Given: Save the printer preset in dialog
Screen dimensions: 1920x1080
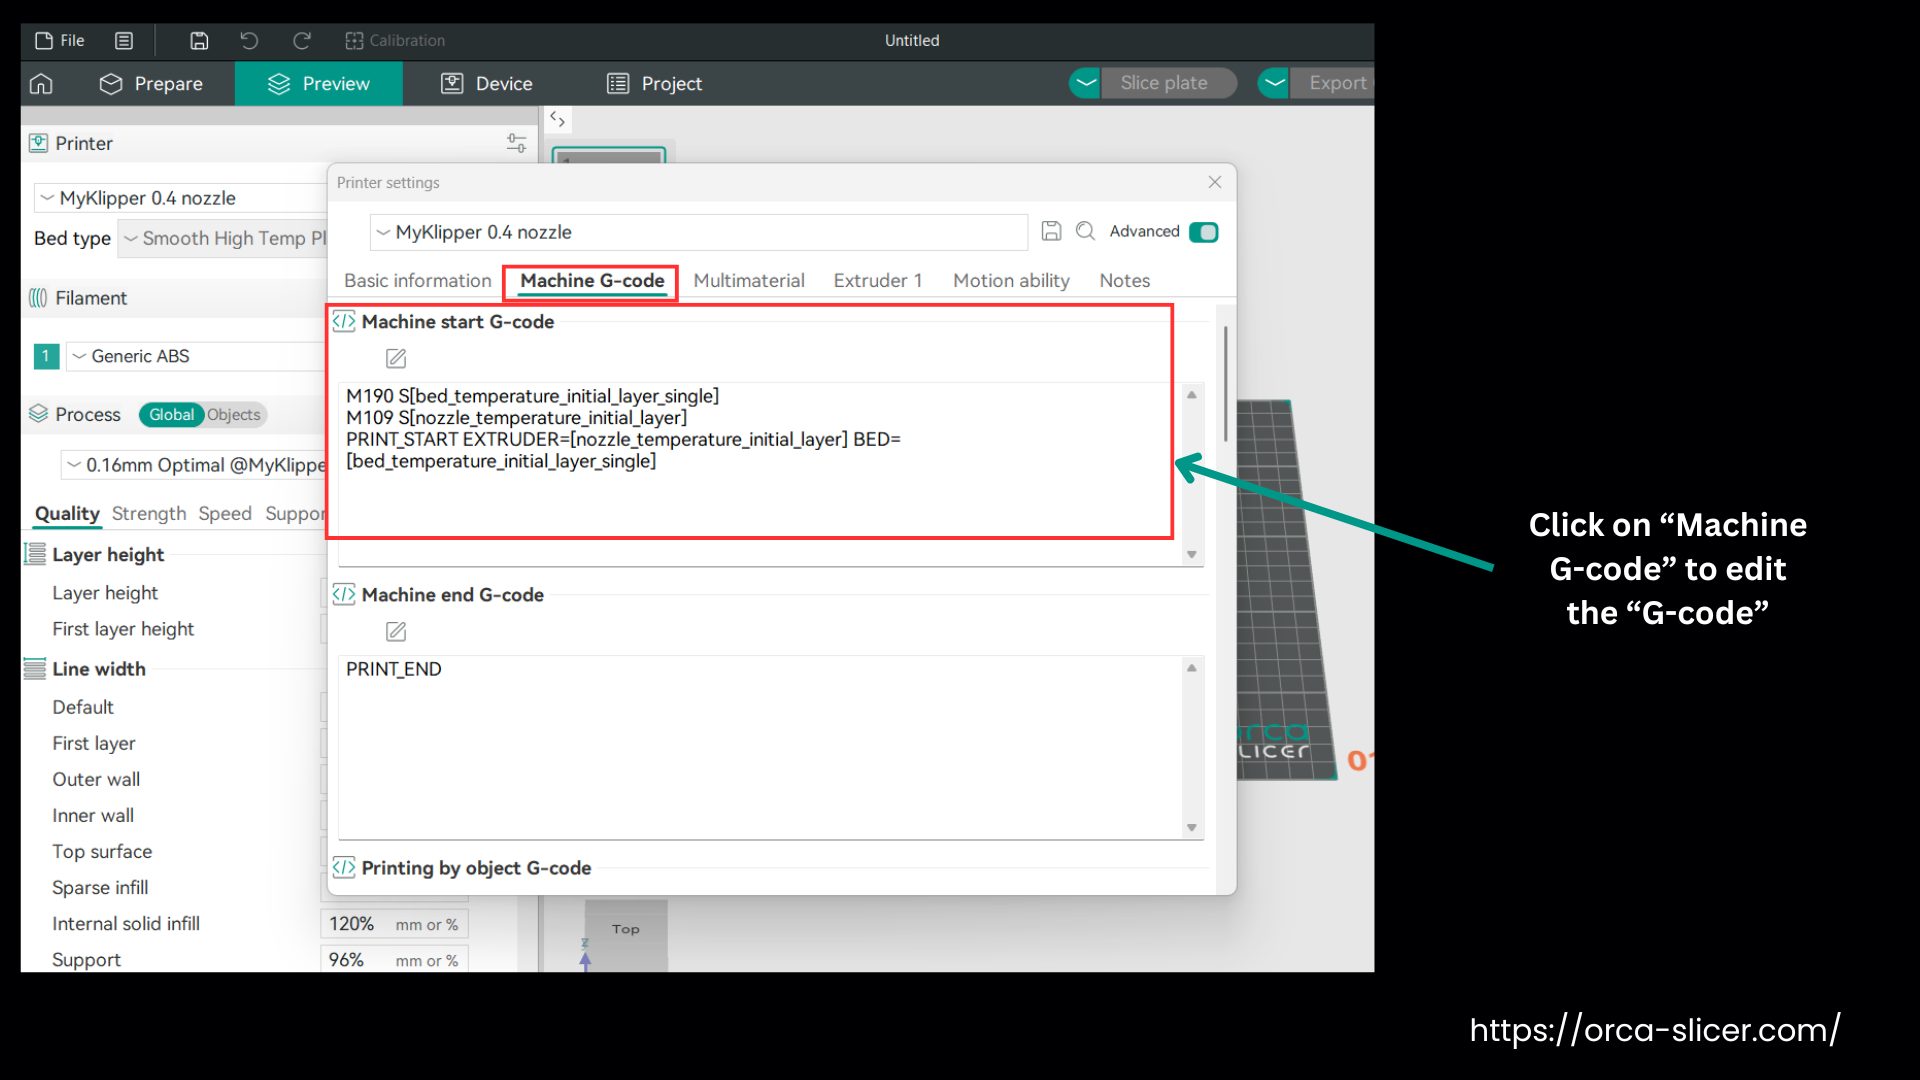Looking at the screenshot, I should tap(1051, 231).
